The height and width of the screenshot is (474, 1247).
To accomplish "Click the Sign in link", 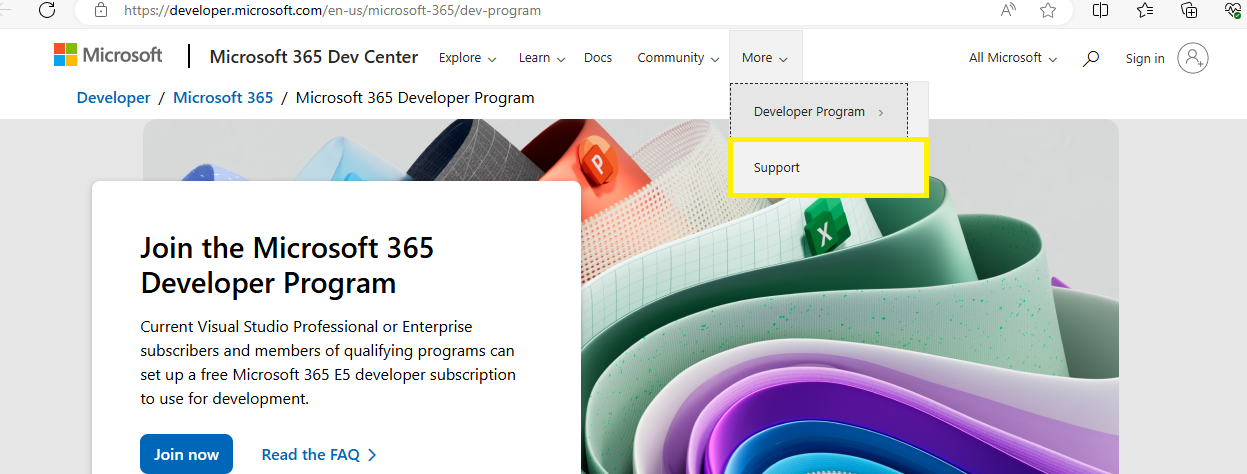I will tap(1145, 58).
